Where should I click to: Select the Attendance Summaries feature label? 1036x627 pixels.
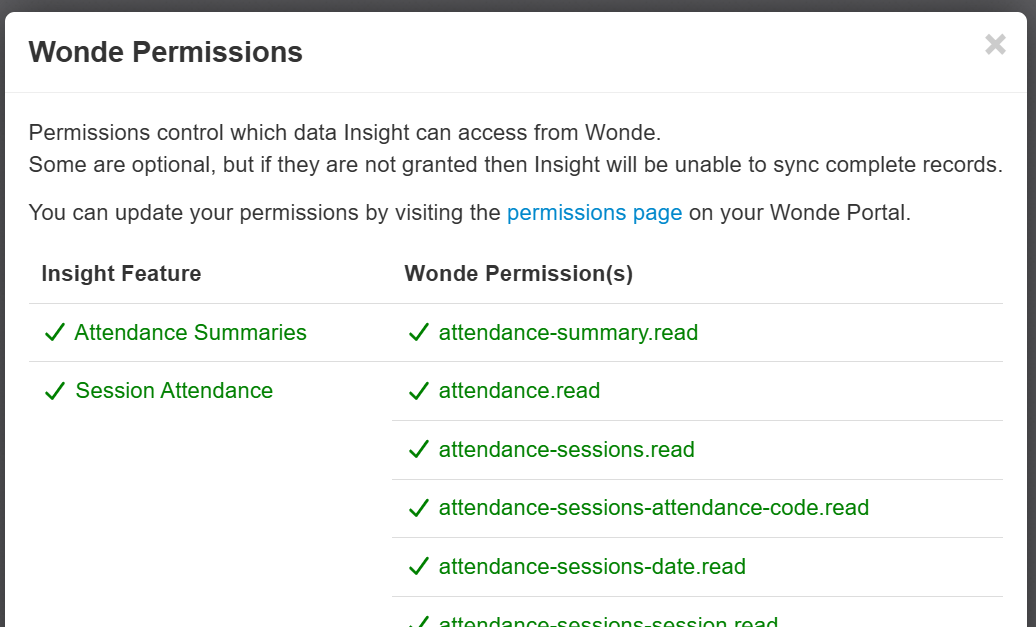pyautogui.click(x=190, y=333)
